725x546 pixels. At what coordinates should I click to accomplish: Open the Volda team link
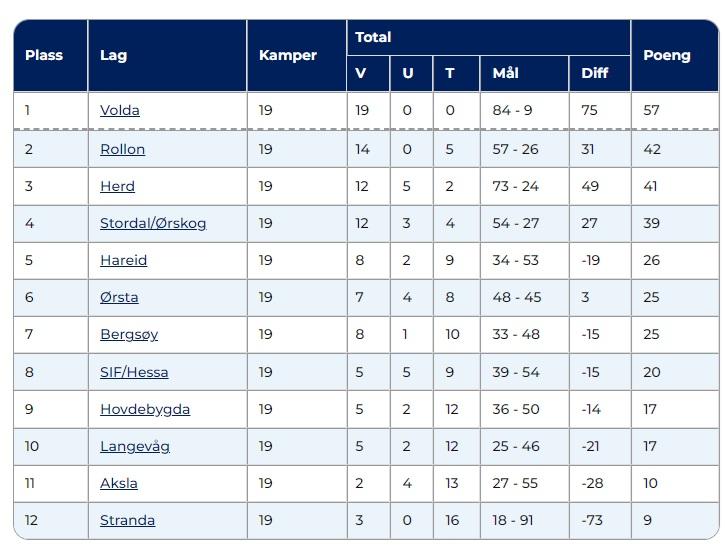pyautogui.click(x=120, y=110)
